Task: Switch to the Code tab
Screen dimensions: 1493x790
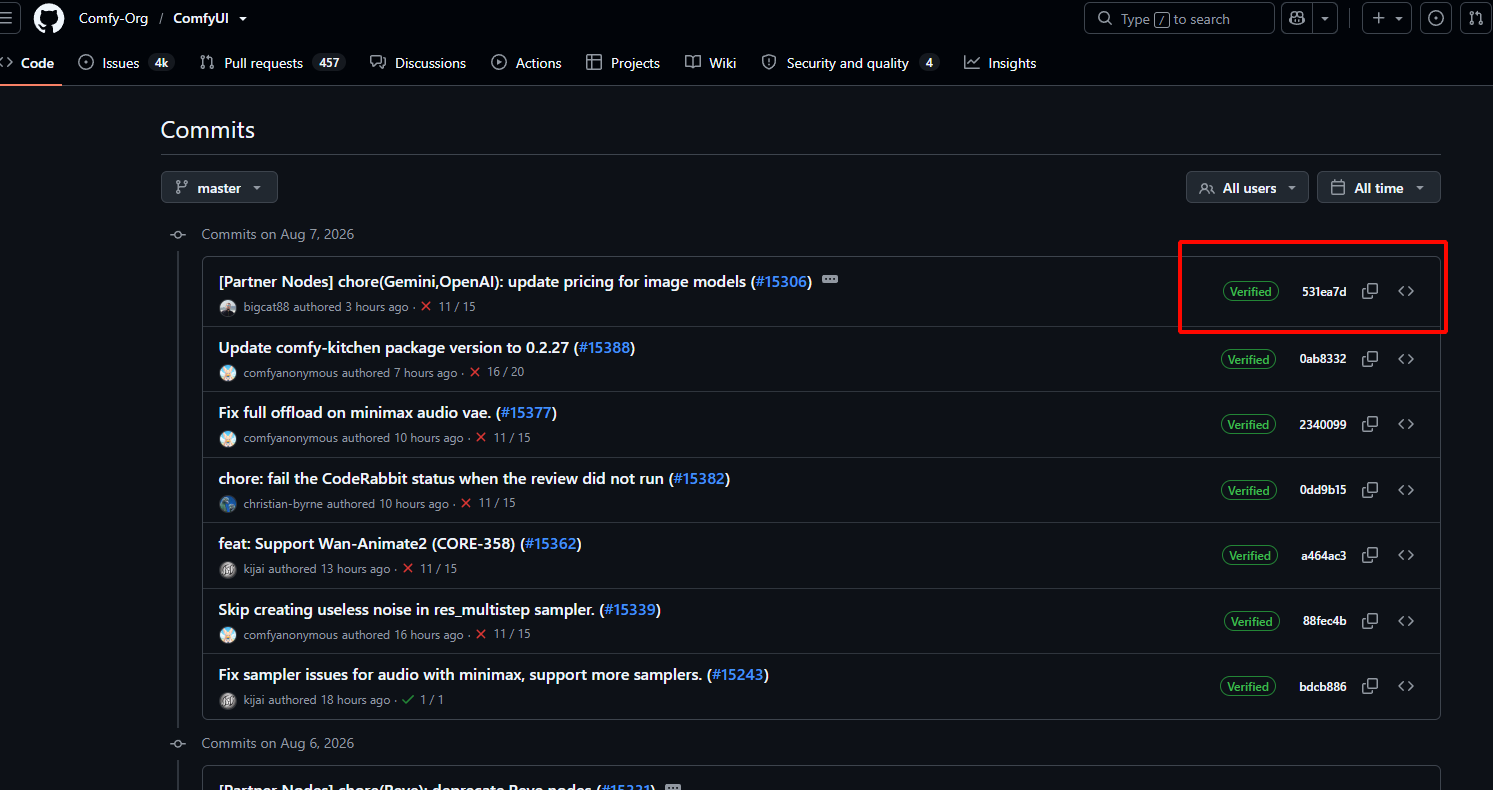Action: (x=30, y=63)
